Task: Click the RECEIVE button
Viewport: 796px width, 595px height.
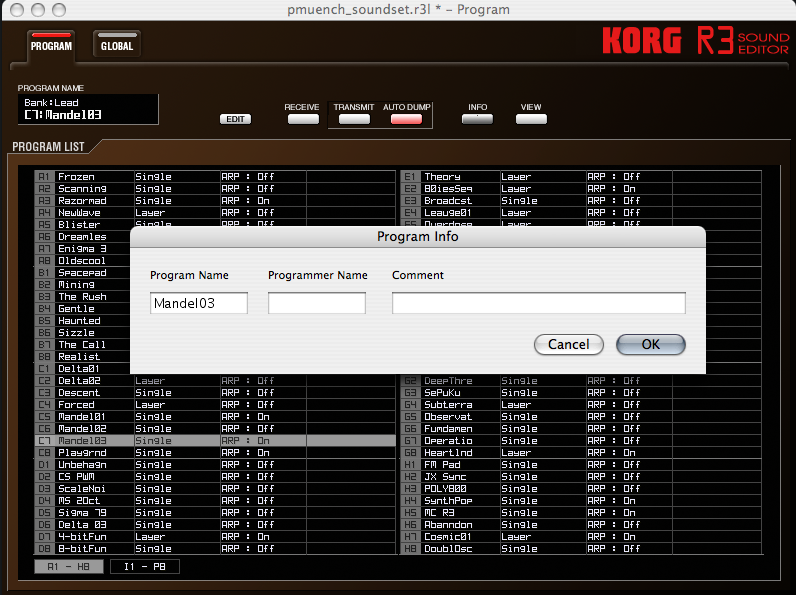Action: 303,119
